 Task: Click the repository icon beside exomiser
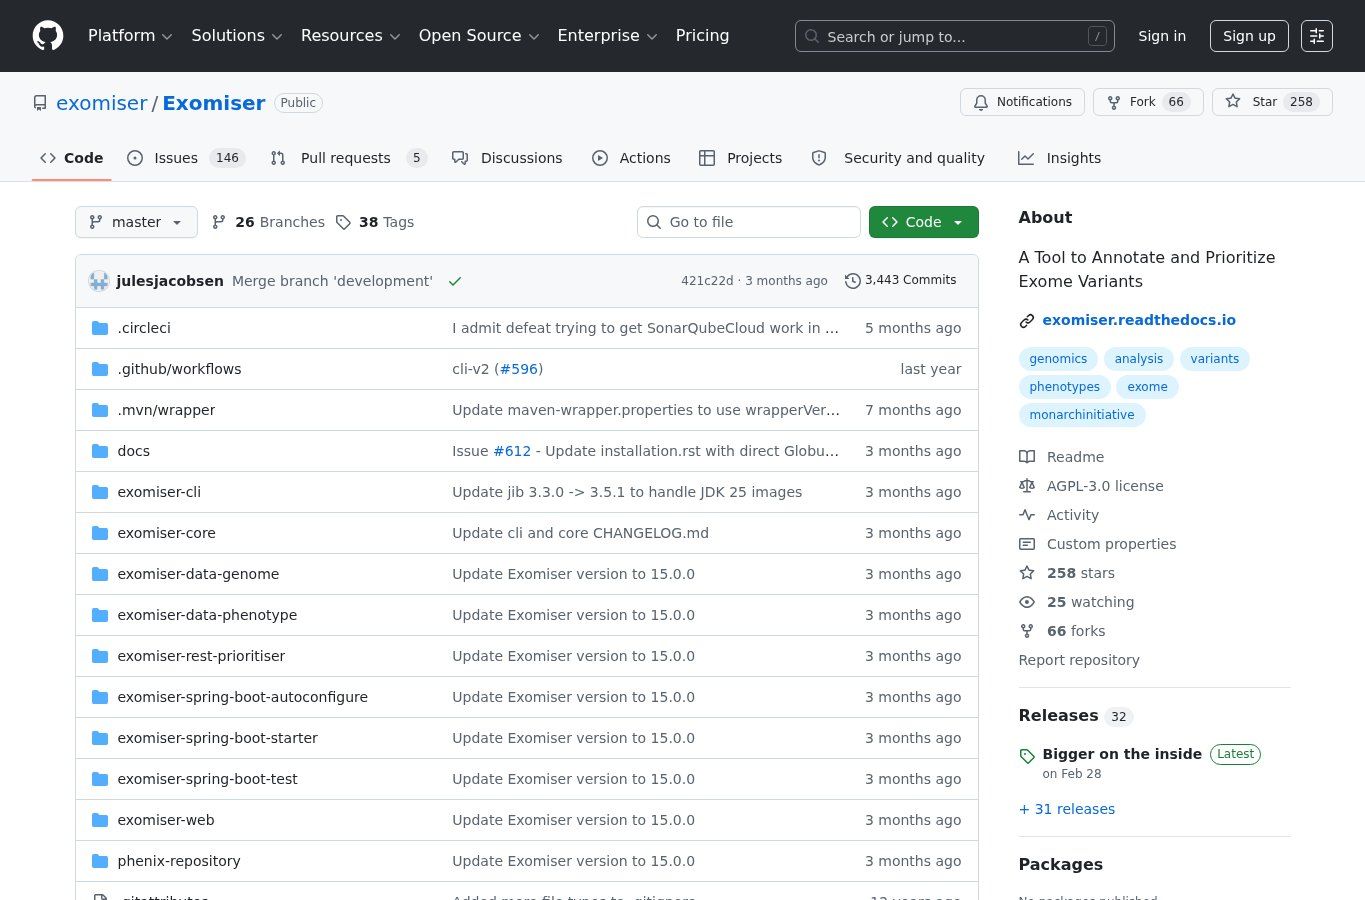[40, 103]
